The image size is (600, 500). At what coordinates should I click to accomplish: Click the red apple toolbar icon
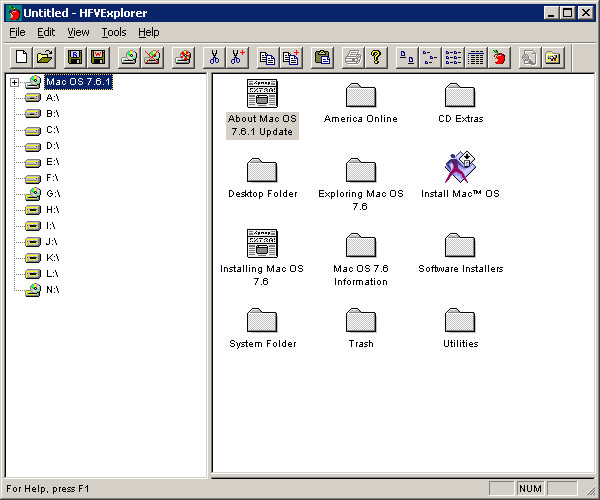[x=499, y=57]
